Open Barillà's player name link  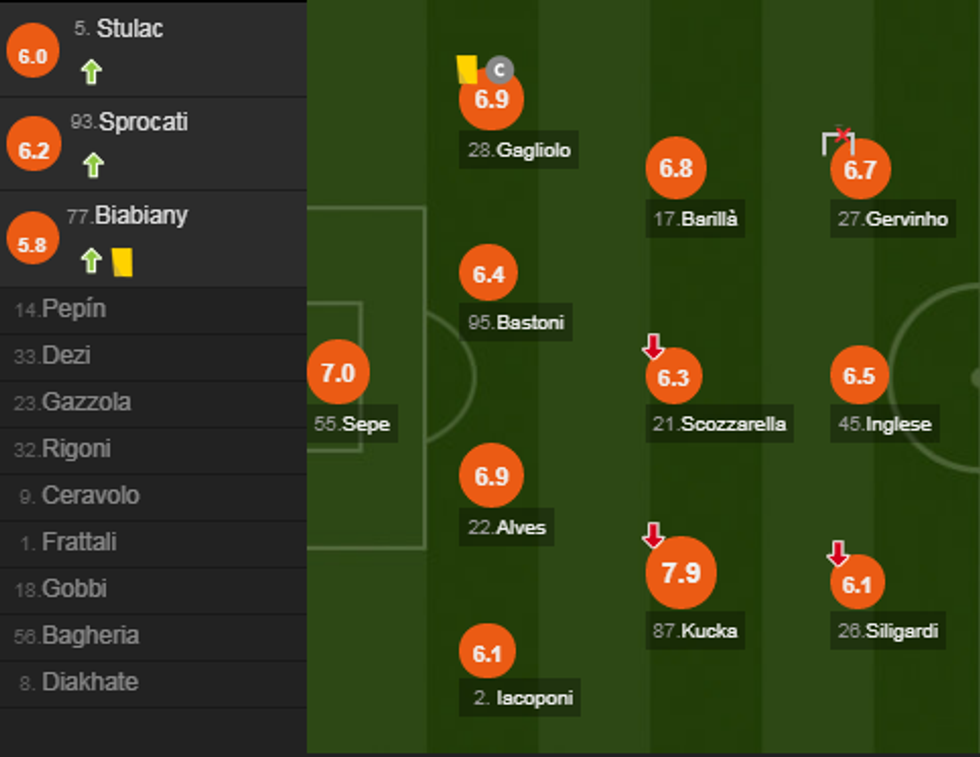pyautogui.click(x=709, y=220)
